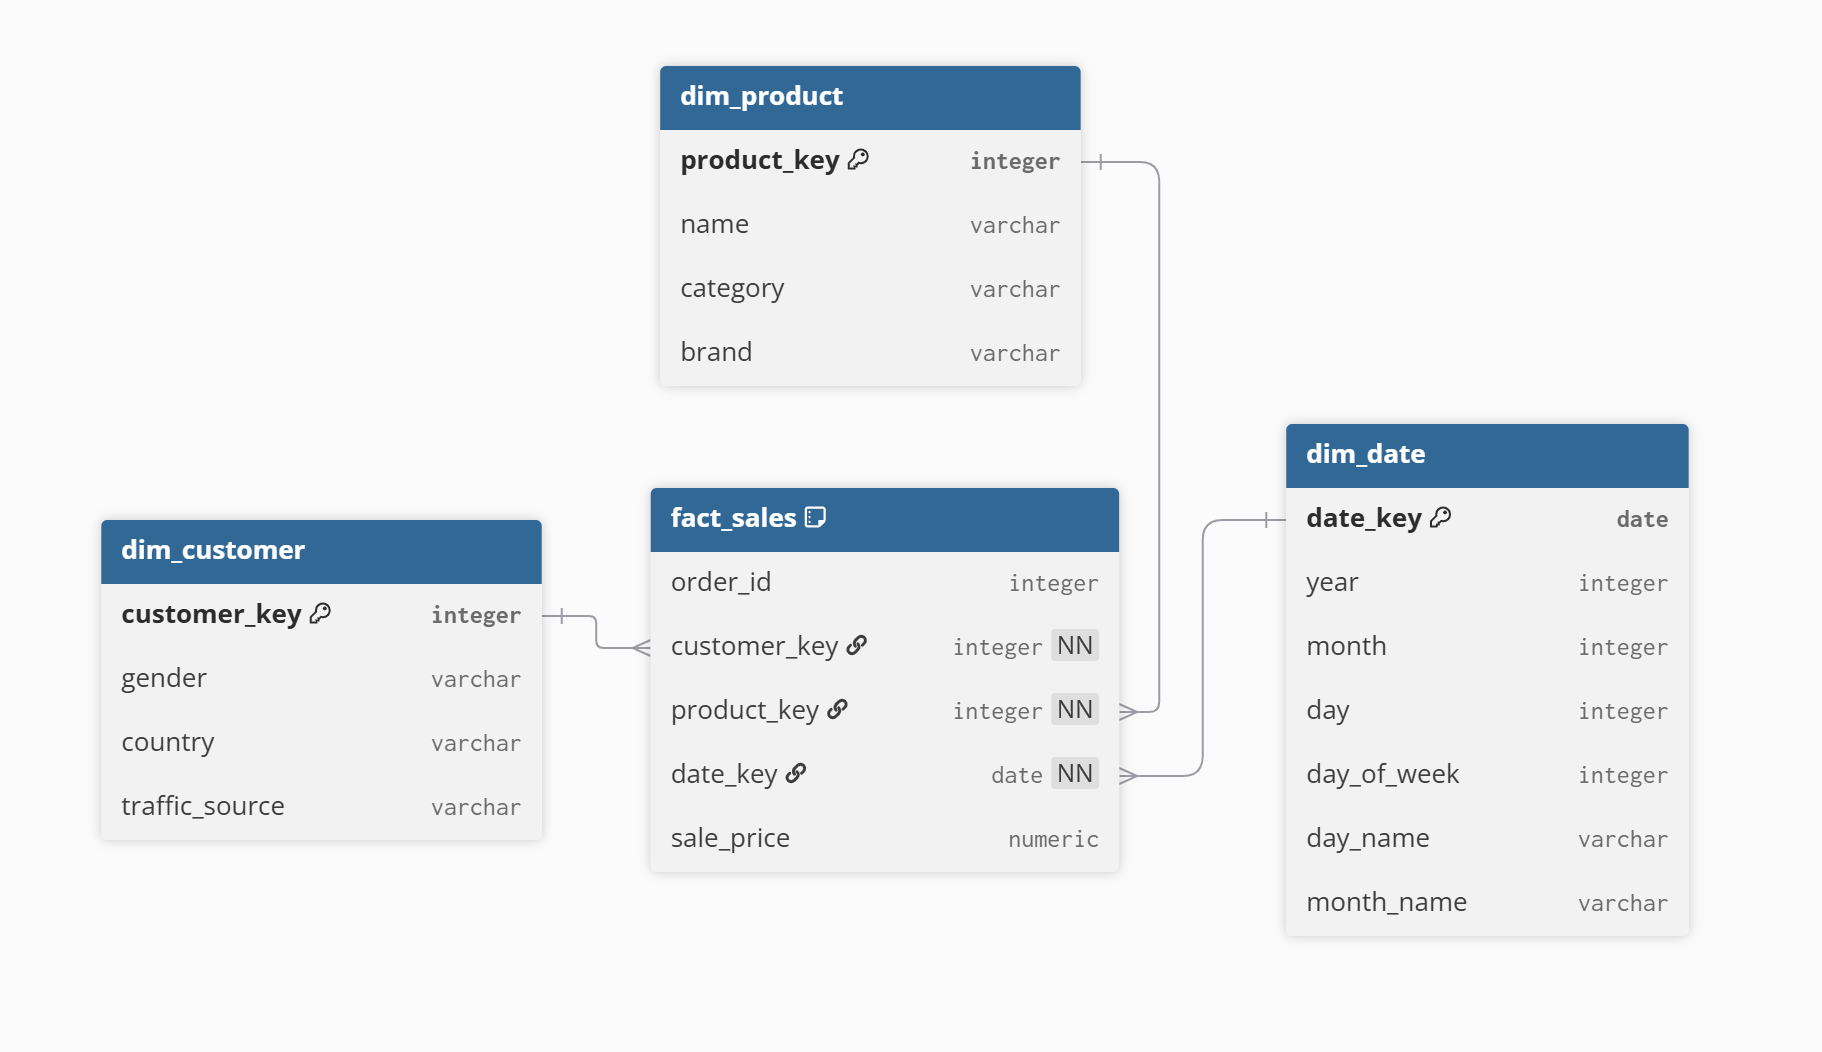
Task: Click primary key icon next to date_key
Action: coord(1440,517)
